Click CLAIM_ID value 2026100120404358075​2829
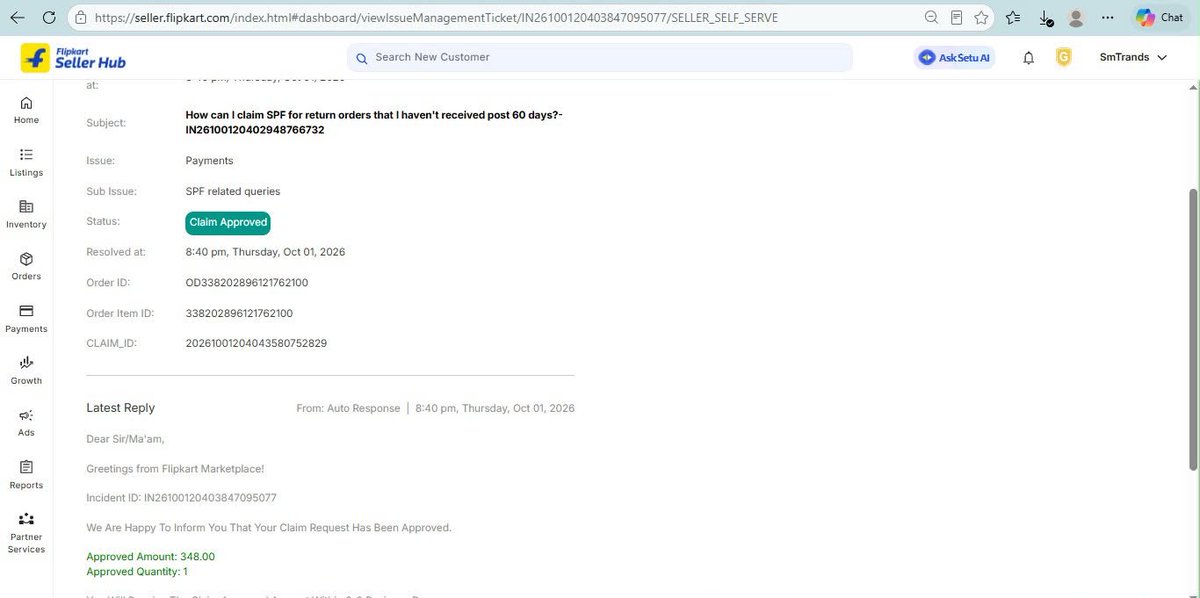 click(256, 343)
